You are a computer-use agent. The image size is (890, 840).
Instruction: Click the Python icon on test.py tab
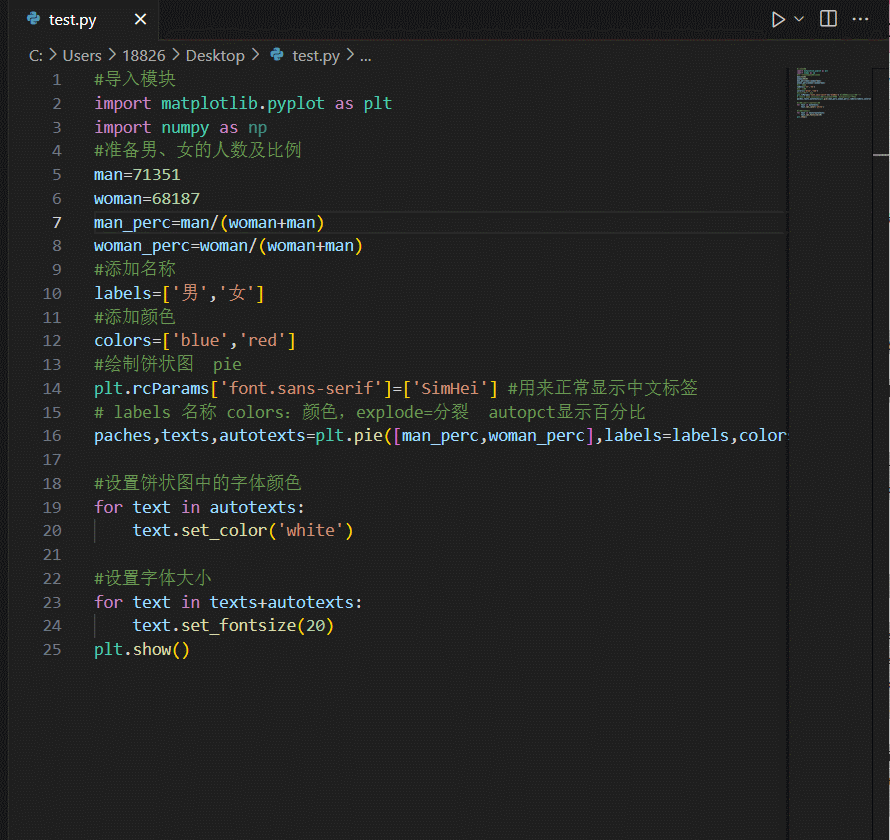click(x=33, y=19)
